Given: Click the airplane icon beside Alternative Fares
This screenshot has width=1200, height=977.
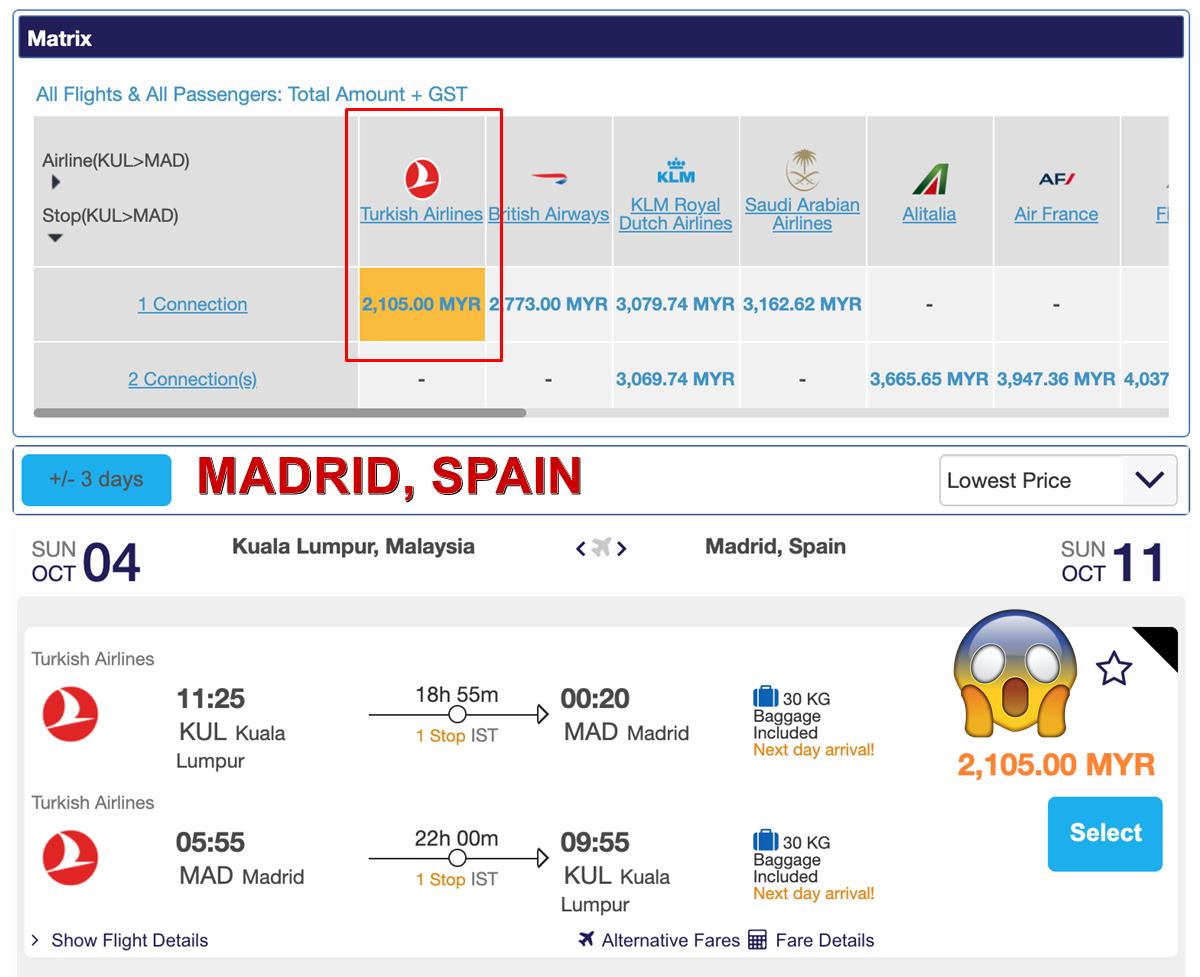Looking at the screenshot, I should click(587, 939).
